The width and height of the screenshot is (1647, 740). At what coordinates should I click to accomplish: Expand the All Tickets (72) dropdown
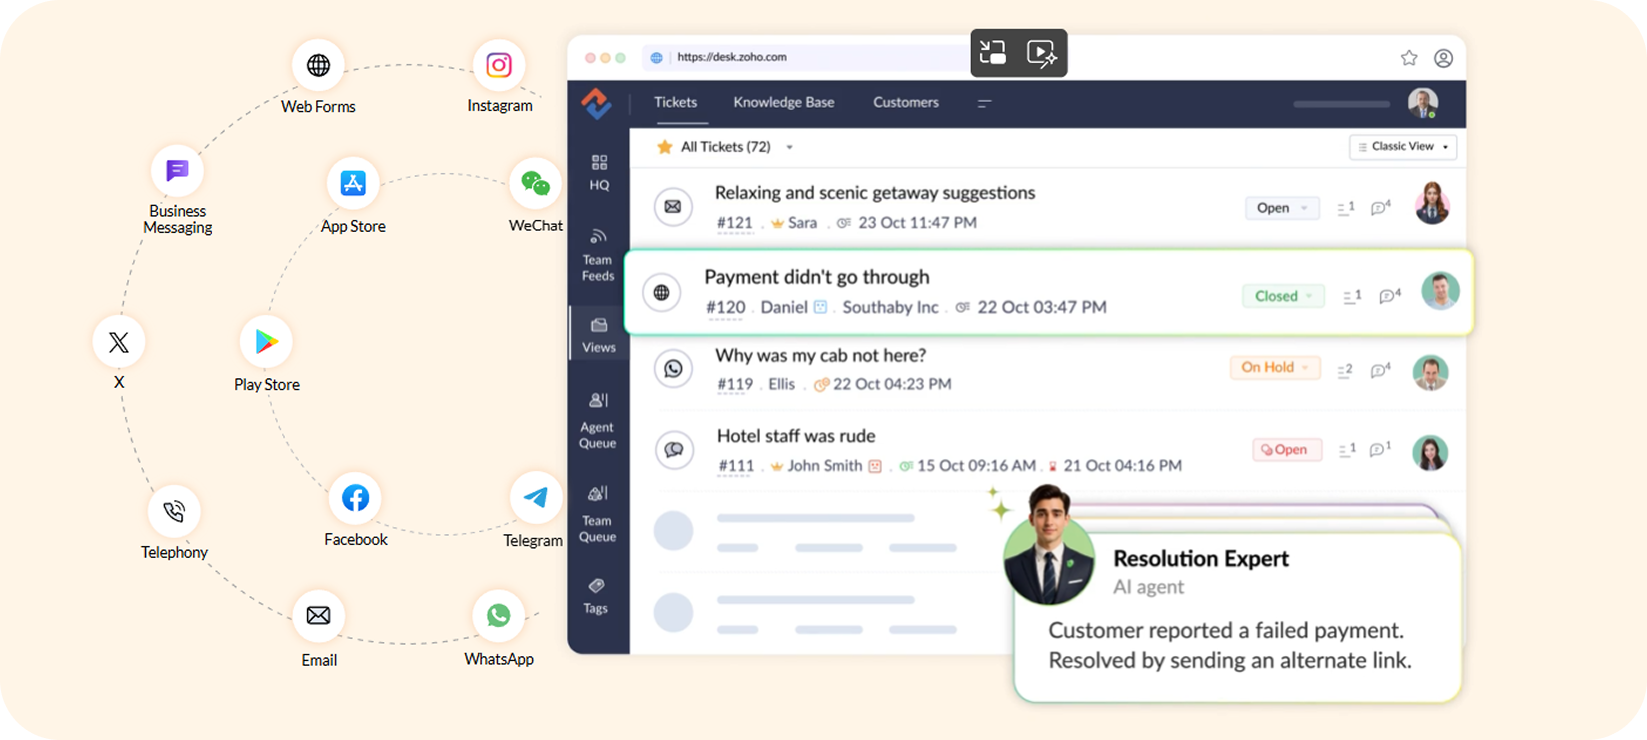point(789,147)
